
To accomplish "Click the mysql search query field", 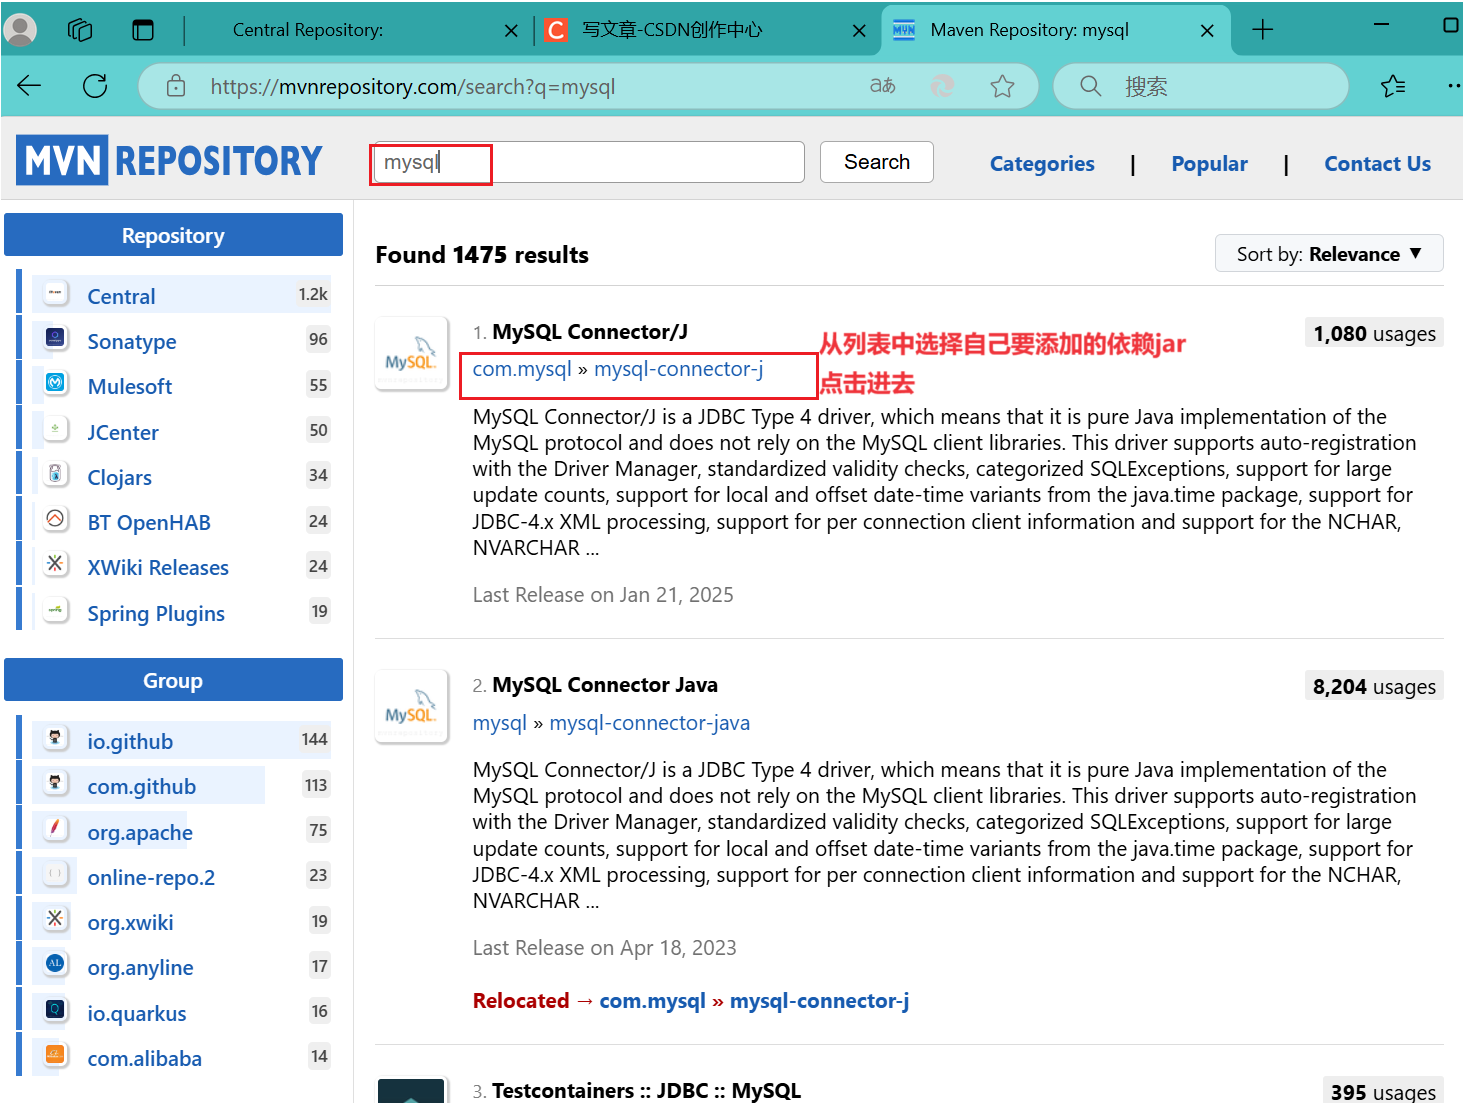I will (x=588, y=162).
